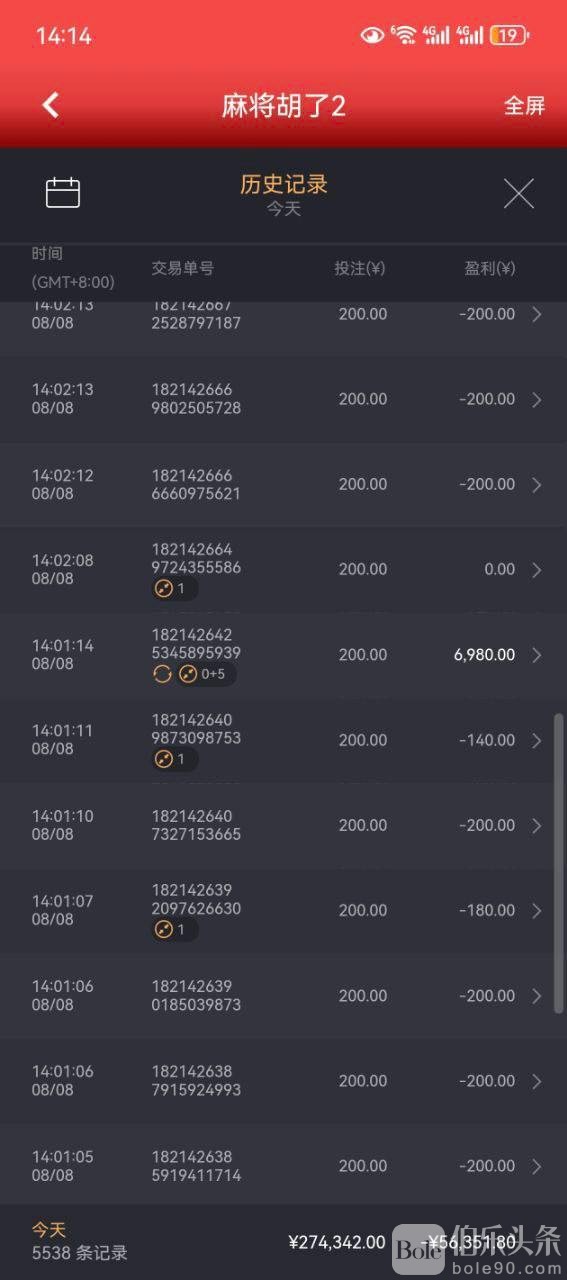The height and width of the screenshot is (1280, 567).
Task: Open the calendar date picker icon
Action: click(63, 192)
